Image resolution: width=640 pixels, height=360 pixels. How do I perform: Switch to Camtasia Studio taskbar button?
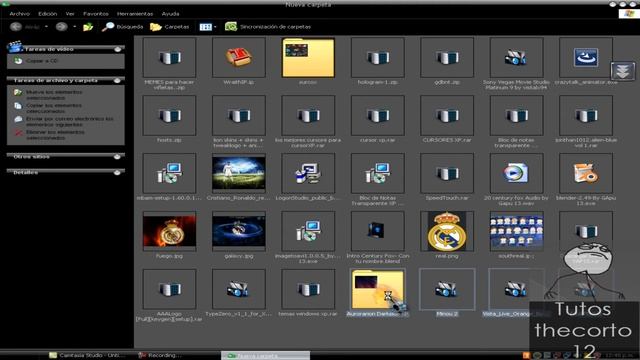click(87, 356)
